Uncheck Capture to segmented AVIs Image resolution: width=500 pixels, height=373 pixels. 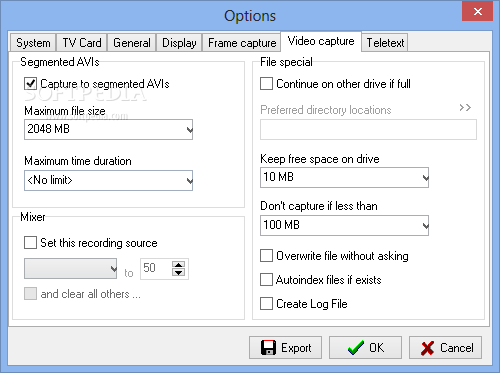point(30,84)
